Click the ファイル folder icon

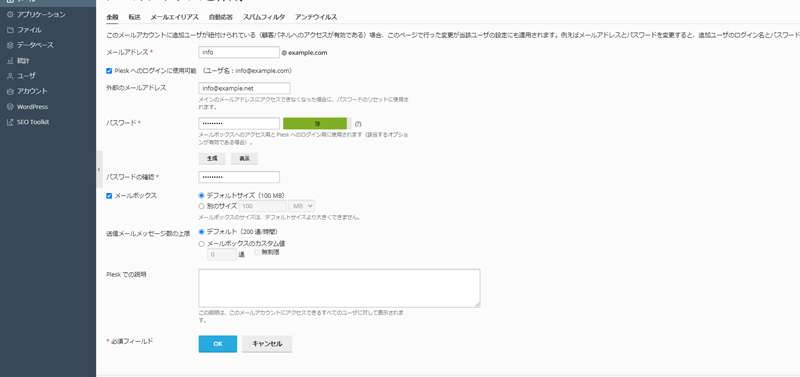[10, 30]
